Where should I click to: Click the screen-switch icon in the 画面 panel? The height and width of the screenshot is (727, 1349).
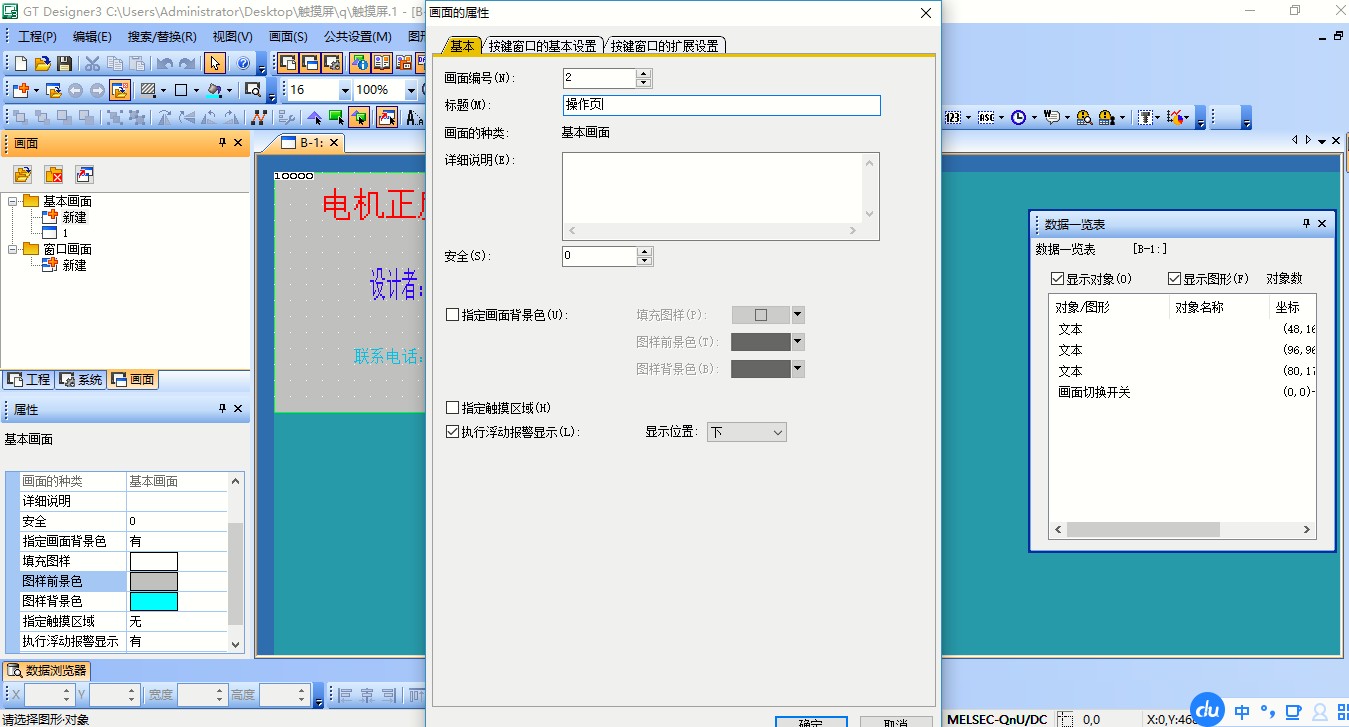(85, 174)
